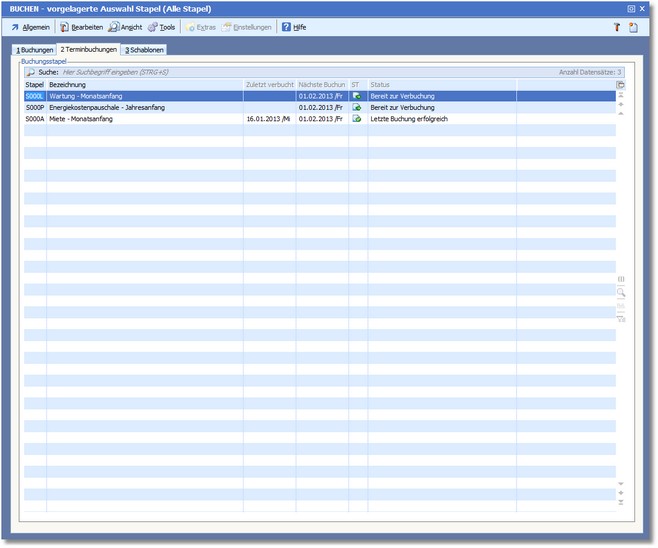
Task: Click the search icon next to Suche
Action: click(30, 72)
